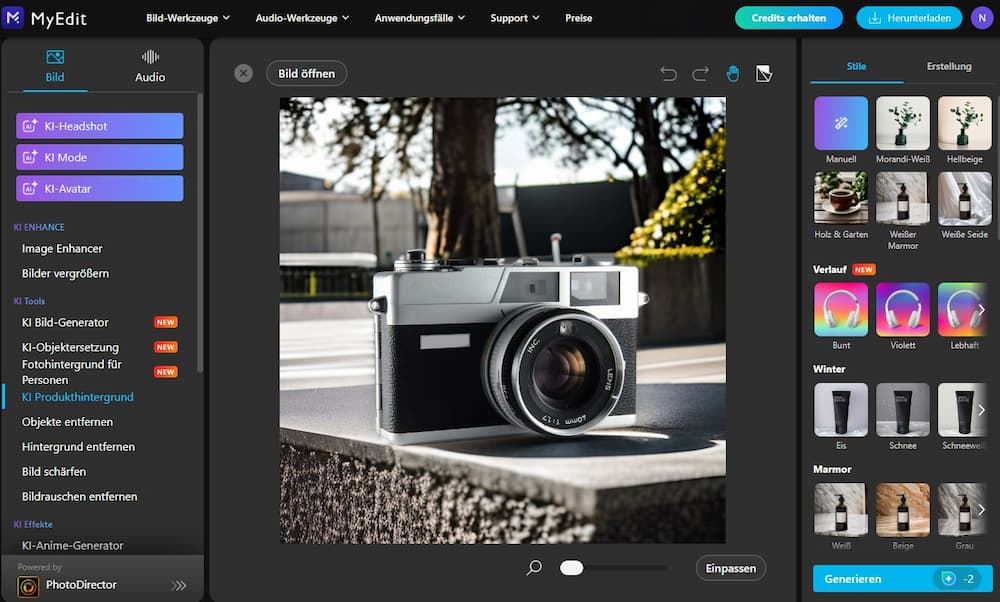This screenshot has width=1000, height=602.
Task: Switch to the Erstellung tab
Action: [x=949, y=67]
